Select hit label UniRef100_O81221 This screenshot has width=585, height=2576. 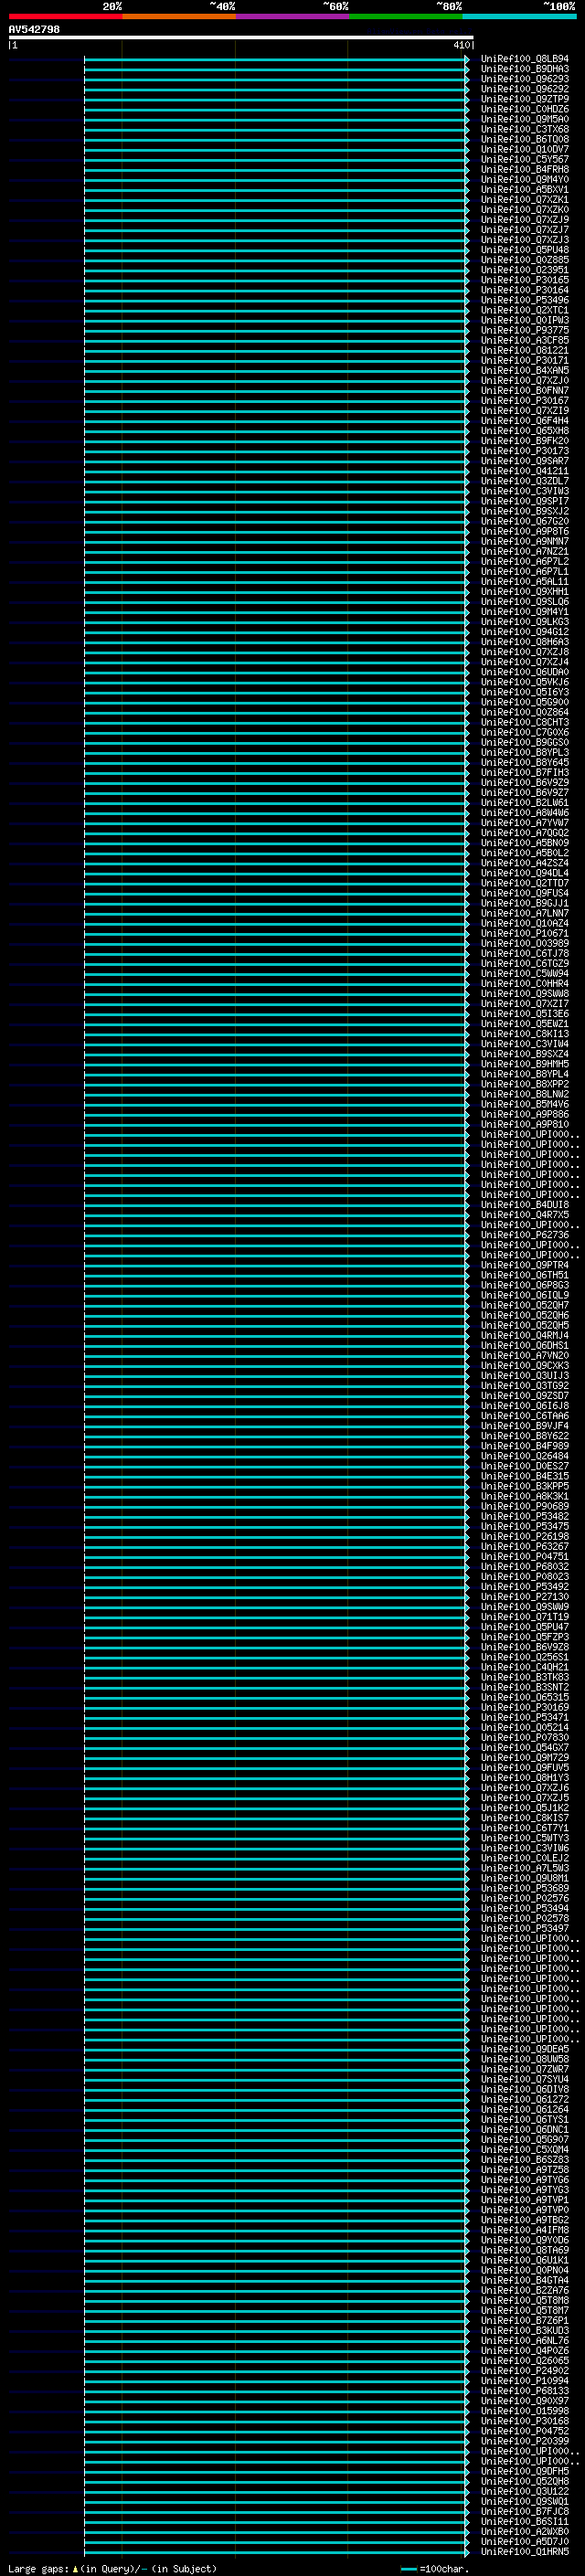[524, 350]
